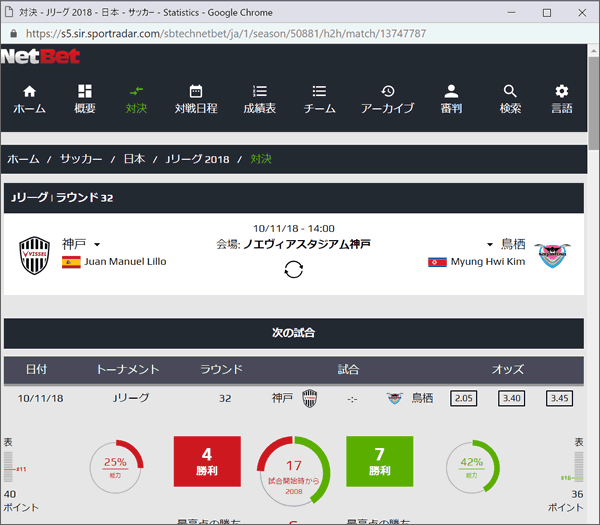The image size is (600, 525).
Task: Click the green 対決 breadcrumb item
Action: (x=261, y=159)
